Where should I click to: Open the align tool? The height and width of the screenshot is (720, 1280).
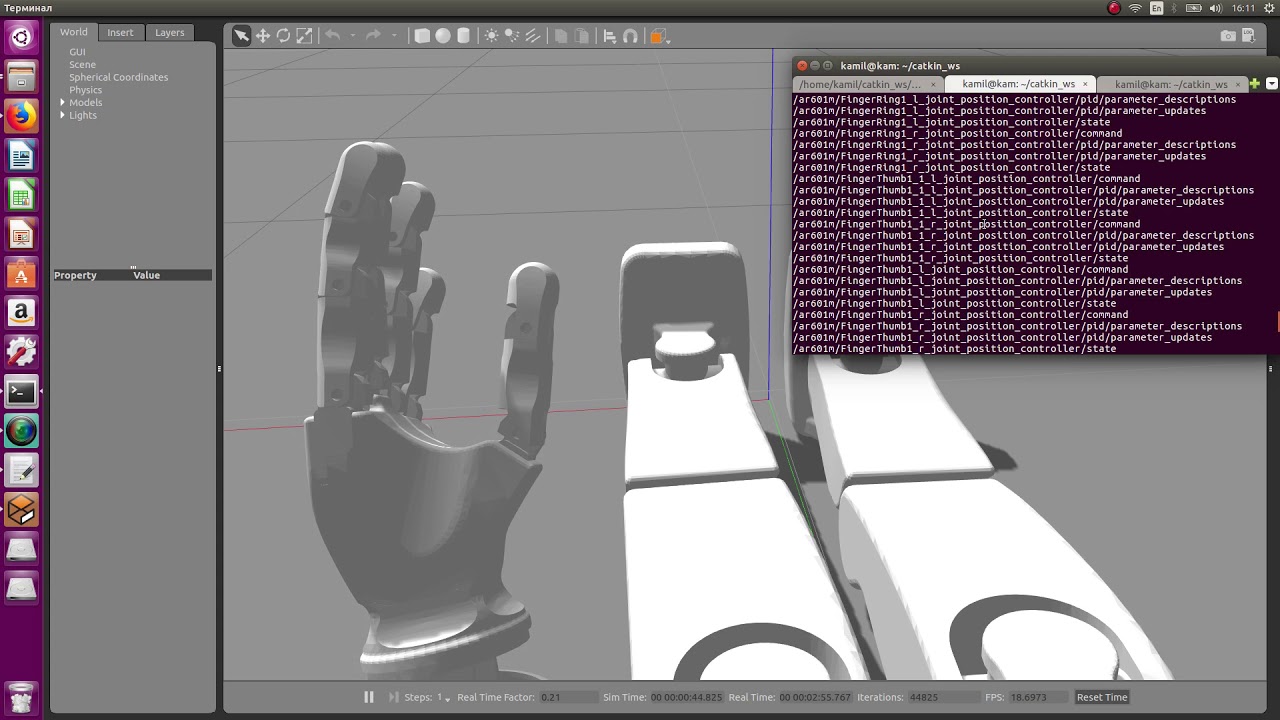[x=609, y=36]
